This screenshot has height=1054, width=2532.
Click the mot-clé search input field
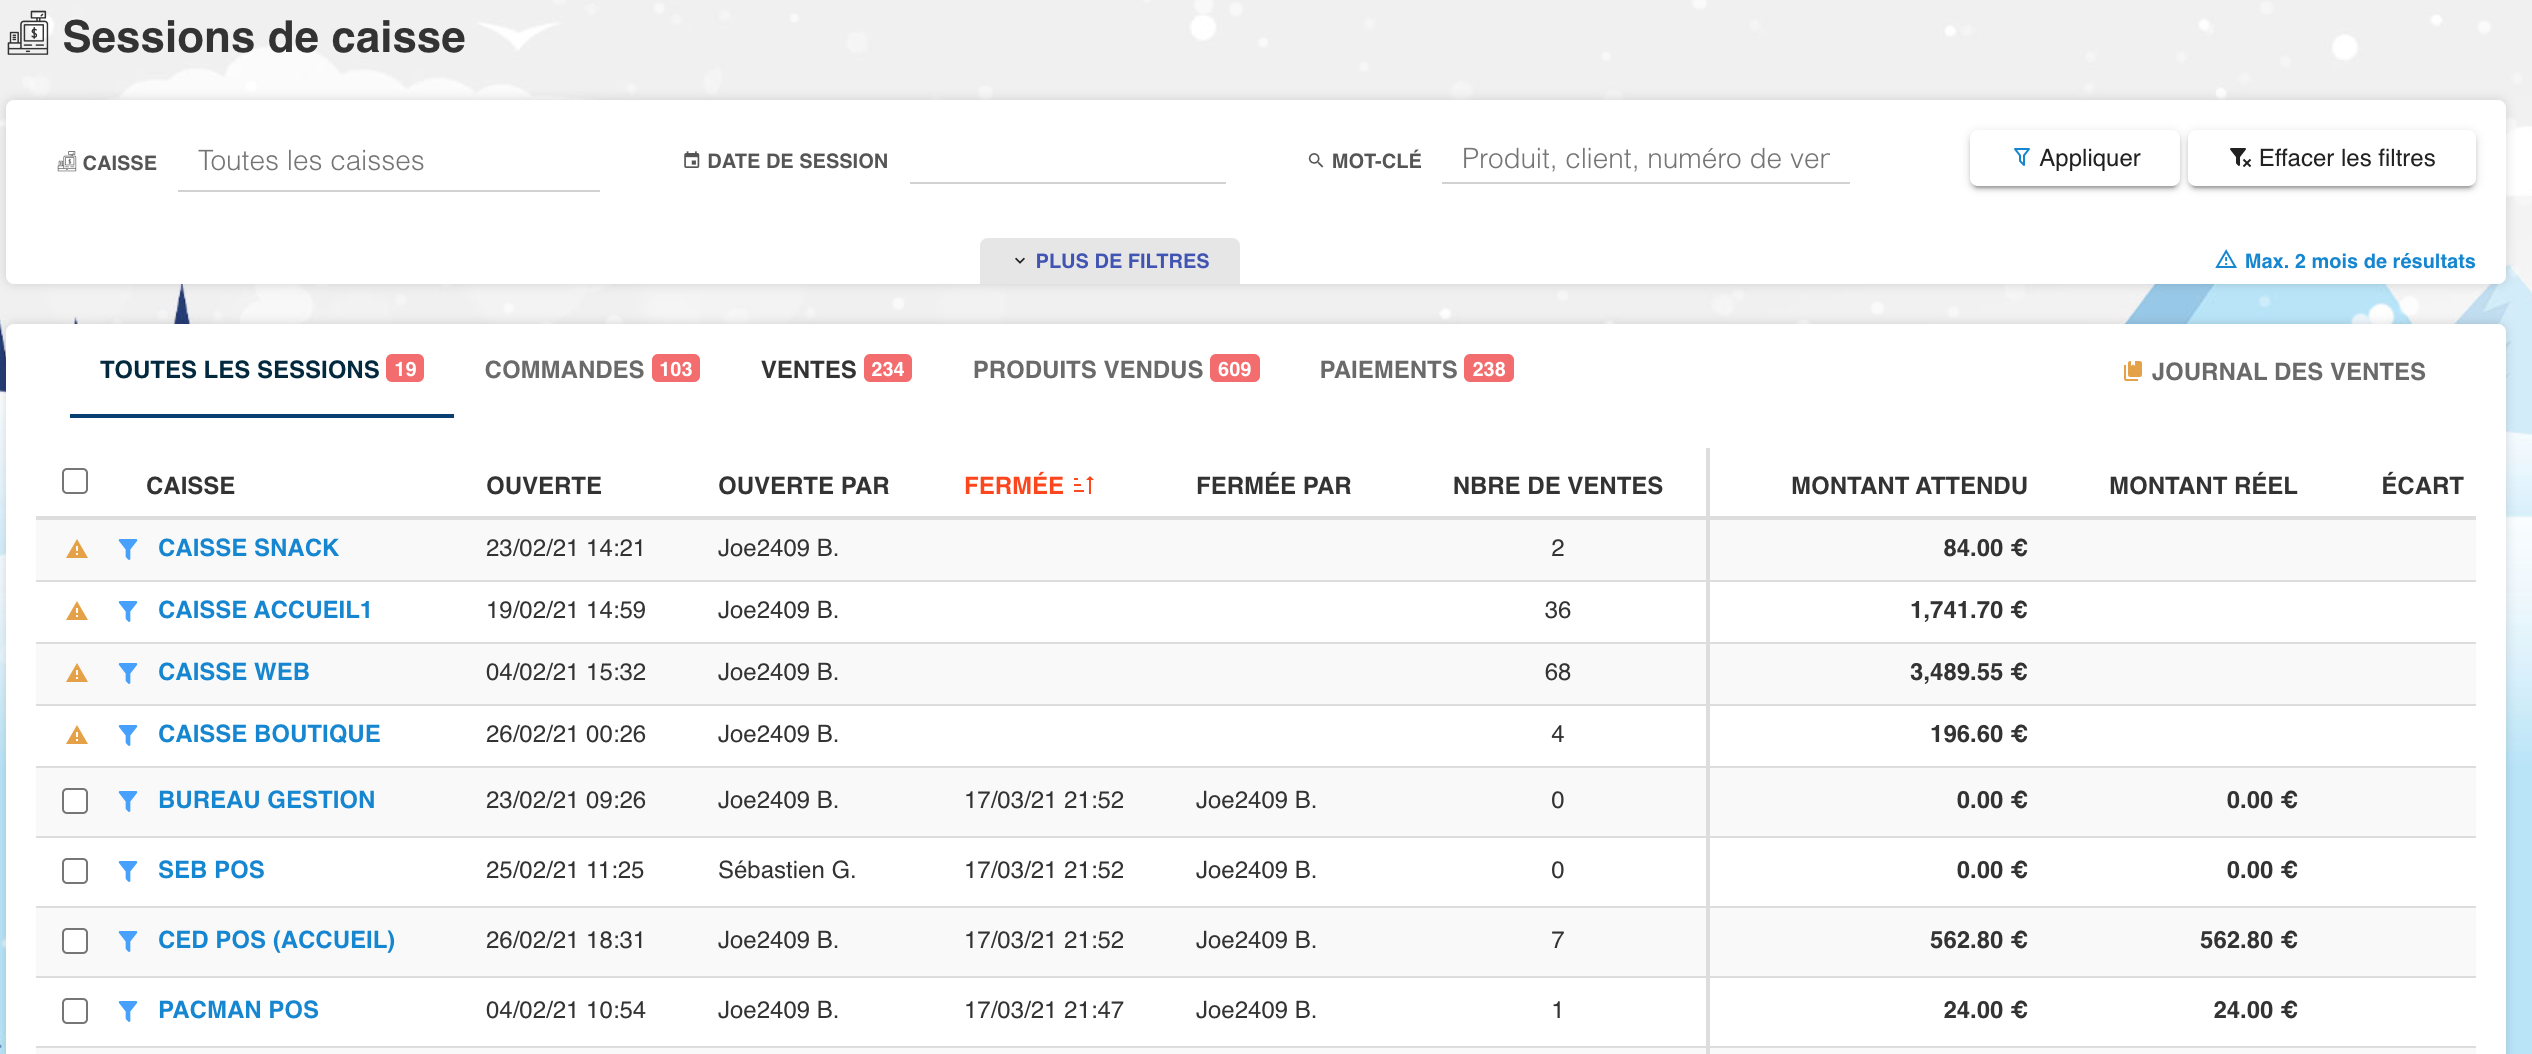pyautogui.click(x=1645, y=159)
